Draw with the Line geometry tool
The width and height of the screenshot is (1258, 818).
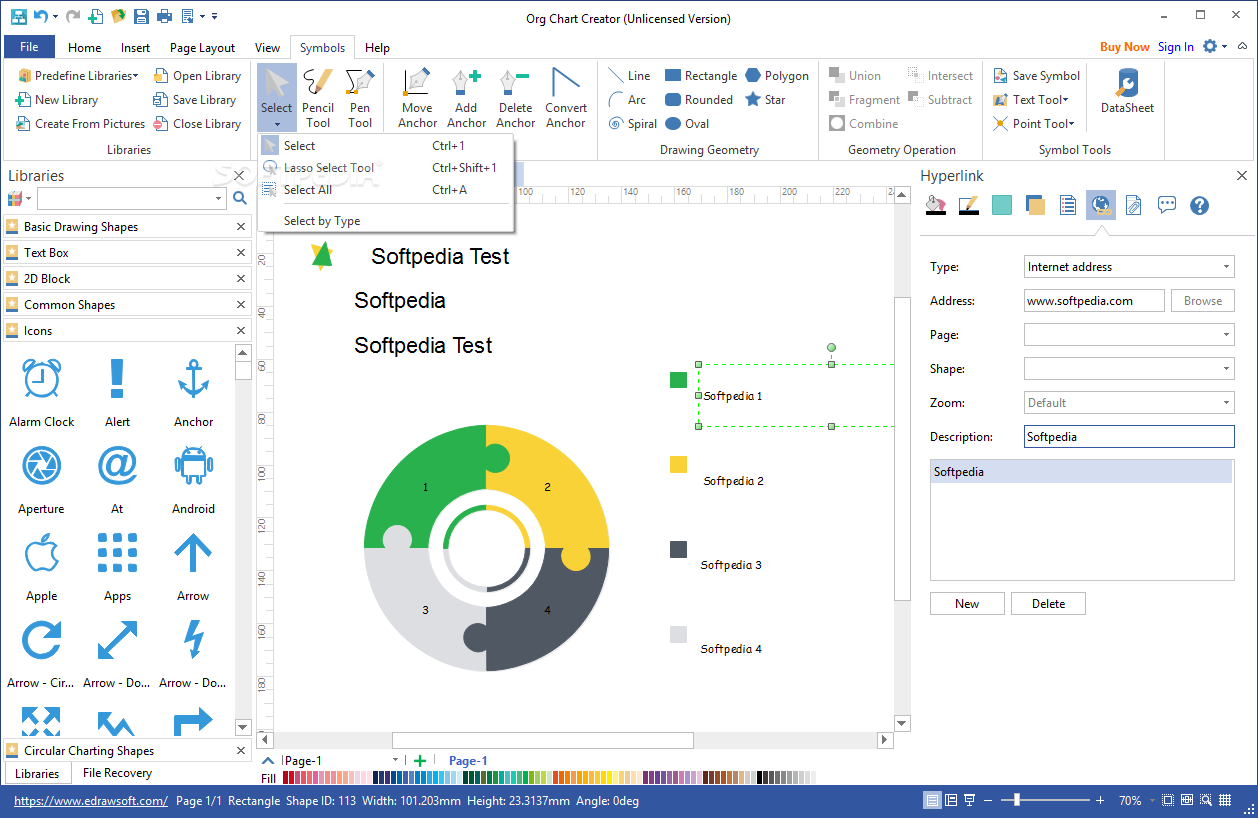[630, 76]
